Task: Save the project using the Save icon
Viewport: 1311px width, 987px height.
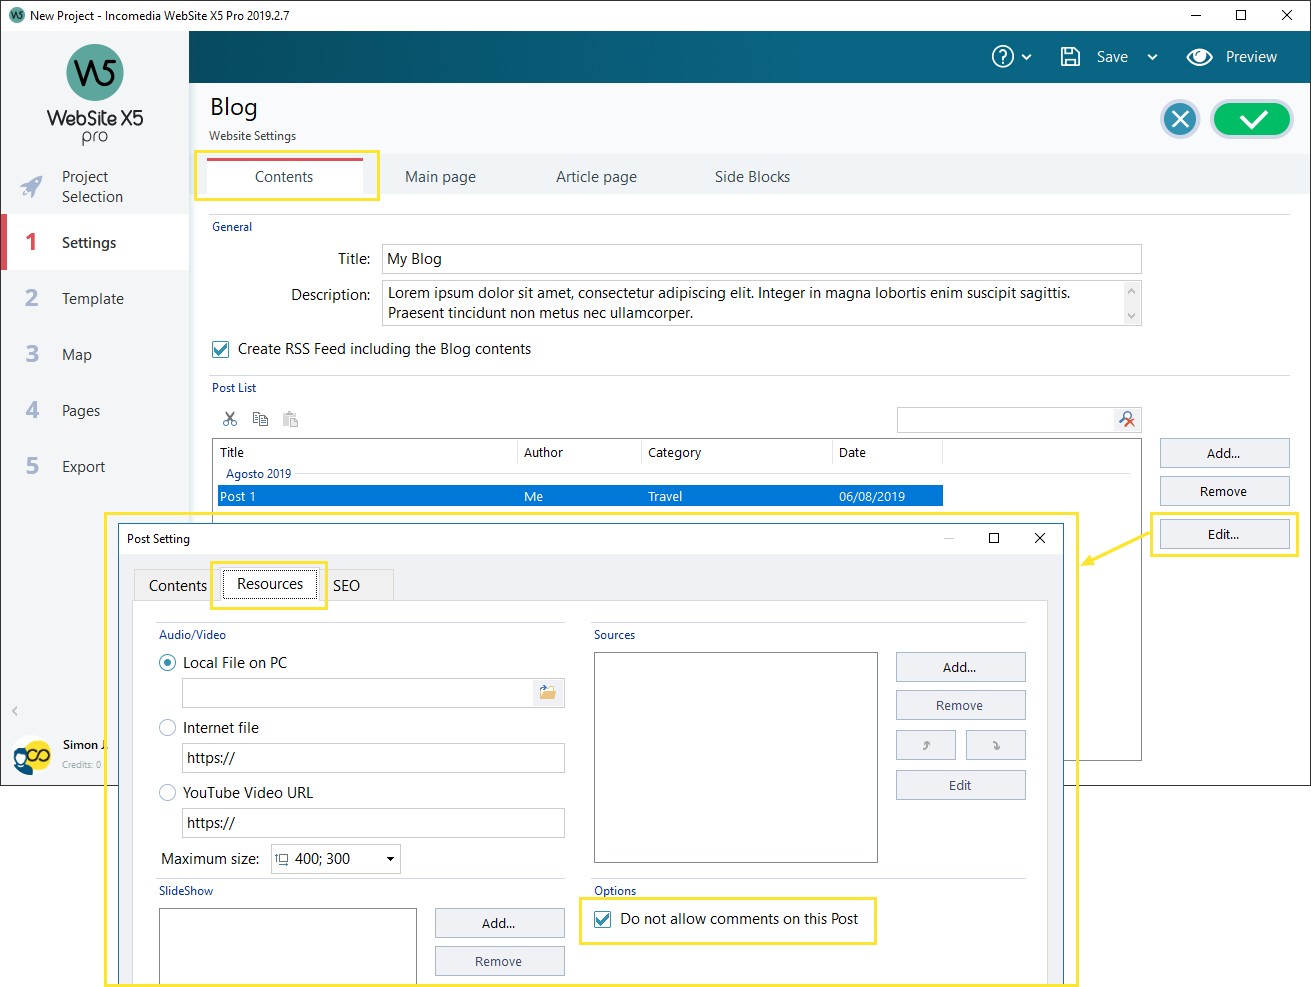Action: pos(1068,56)
